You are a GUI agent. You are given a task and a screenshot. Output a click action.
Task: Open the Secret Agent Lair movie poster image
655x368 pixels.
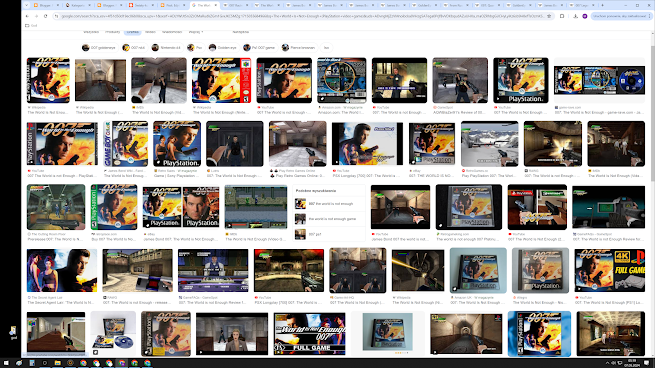coord(62,270)
